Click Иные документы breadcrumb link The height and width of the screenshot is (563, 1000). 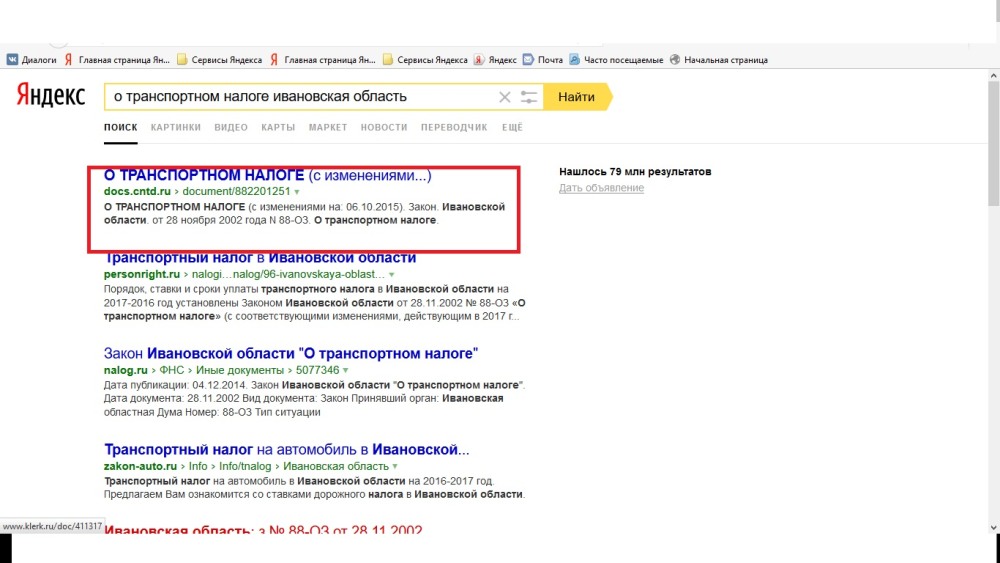(x=240, y=370)
